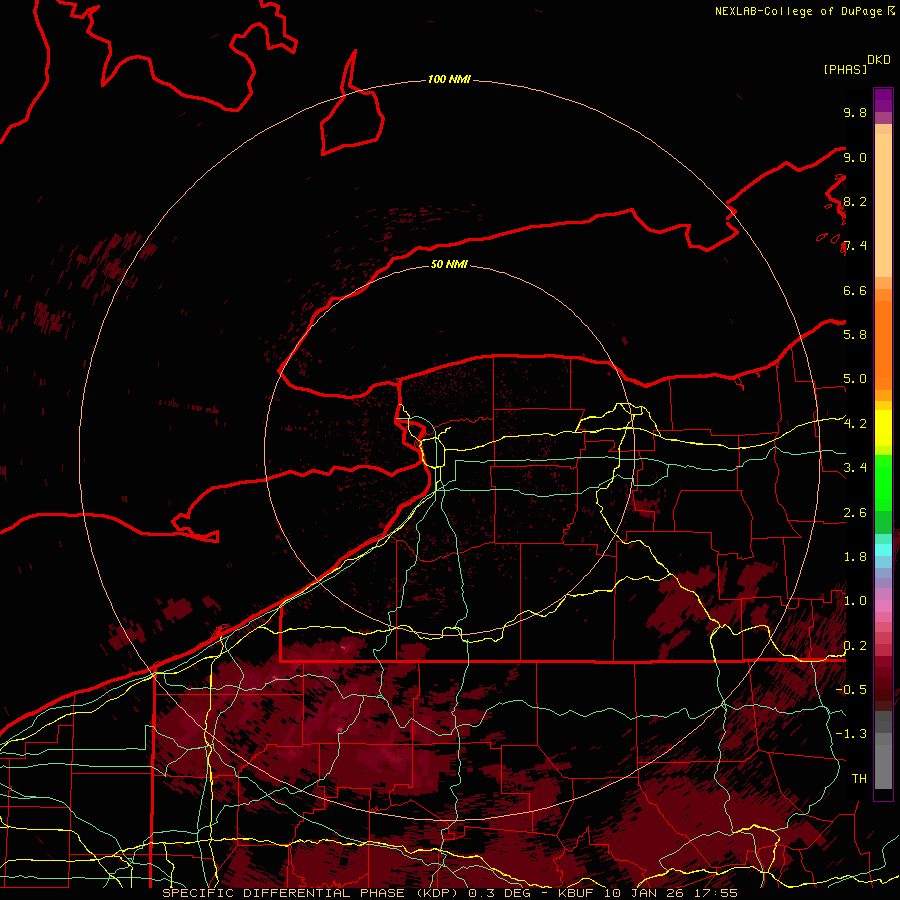Click the [PHAS] legend header
The height and width of the screenshot is (900, 900).
(845, 69)
